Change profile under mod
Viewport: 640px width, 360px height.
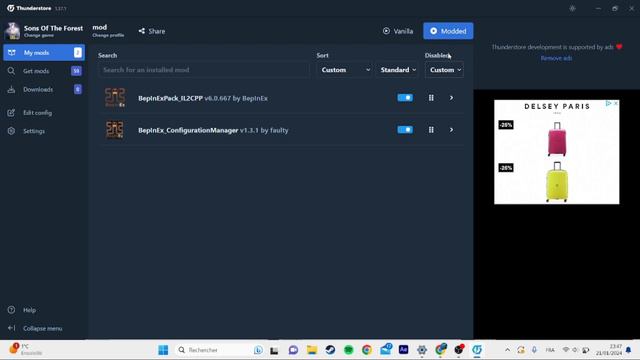pyautogui.click(x=108, y=36)
